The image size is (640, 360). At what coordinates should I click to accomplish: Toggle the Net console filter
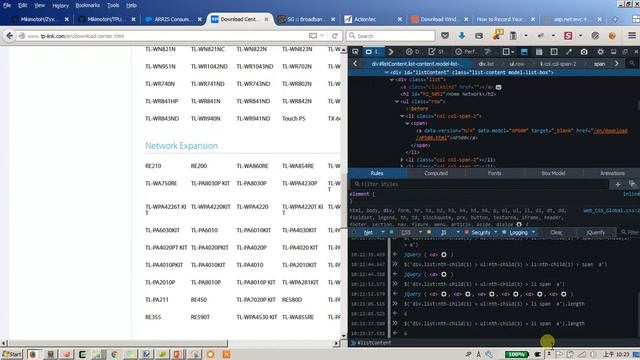point(368,232)
